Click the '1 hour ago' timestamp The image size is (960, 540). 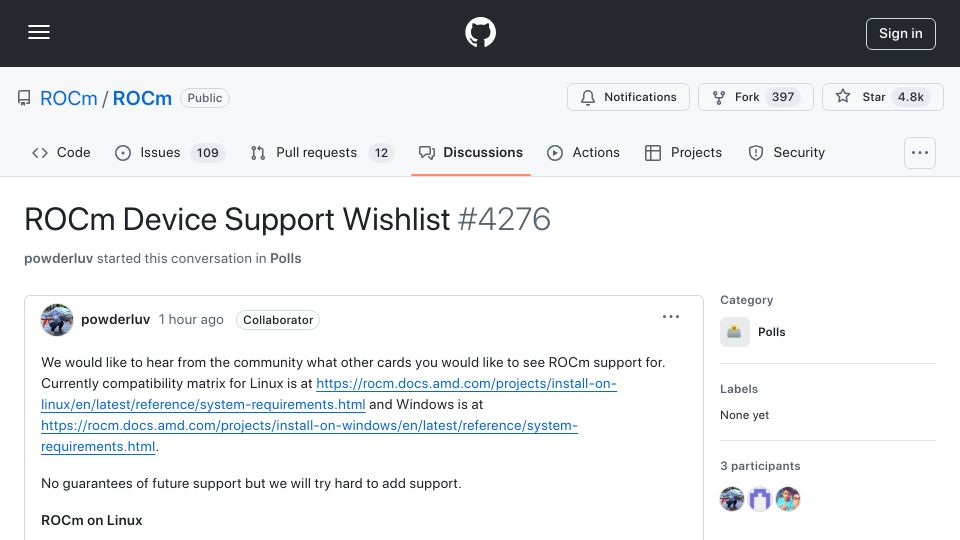(191, 320)
